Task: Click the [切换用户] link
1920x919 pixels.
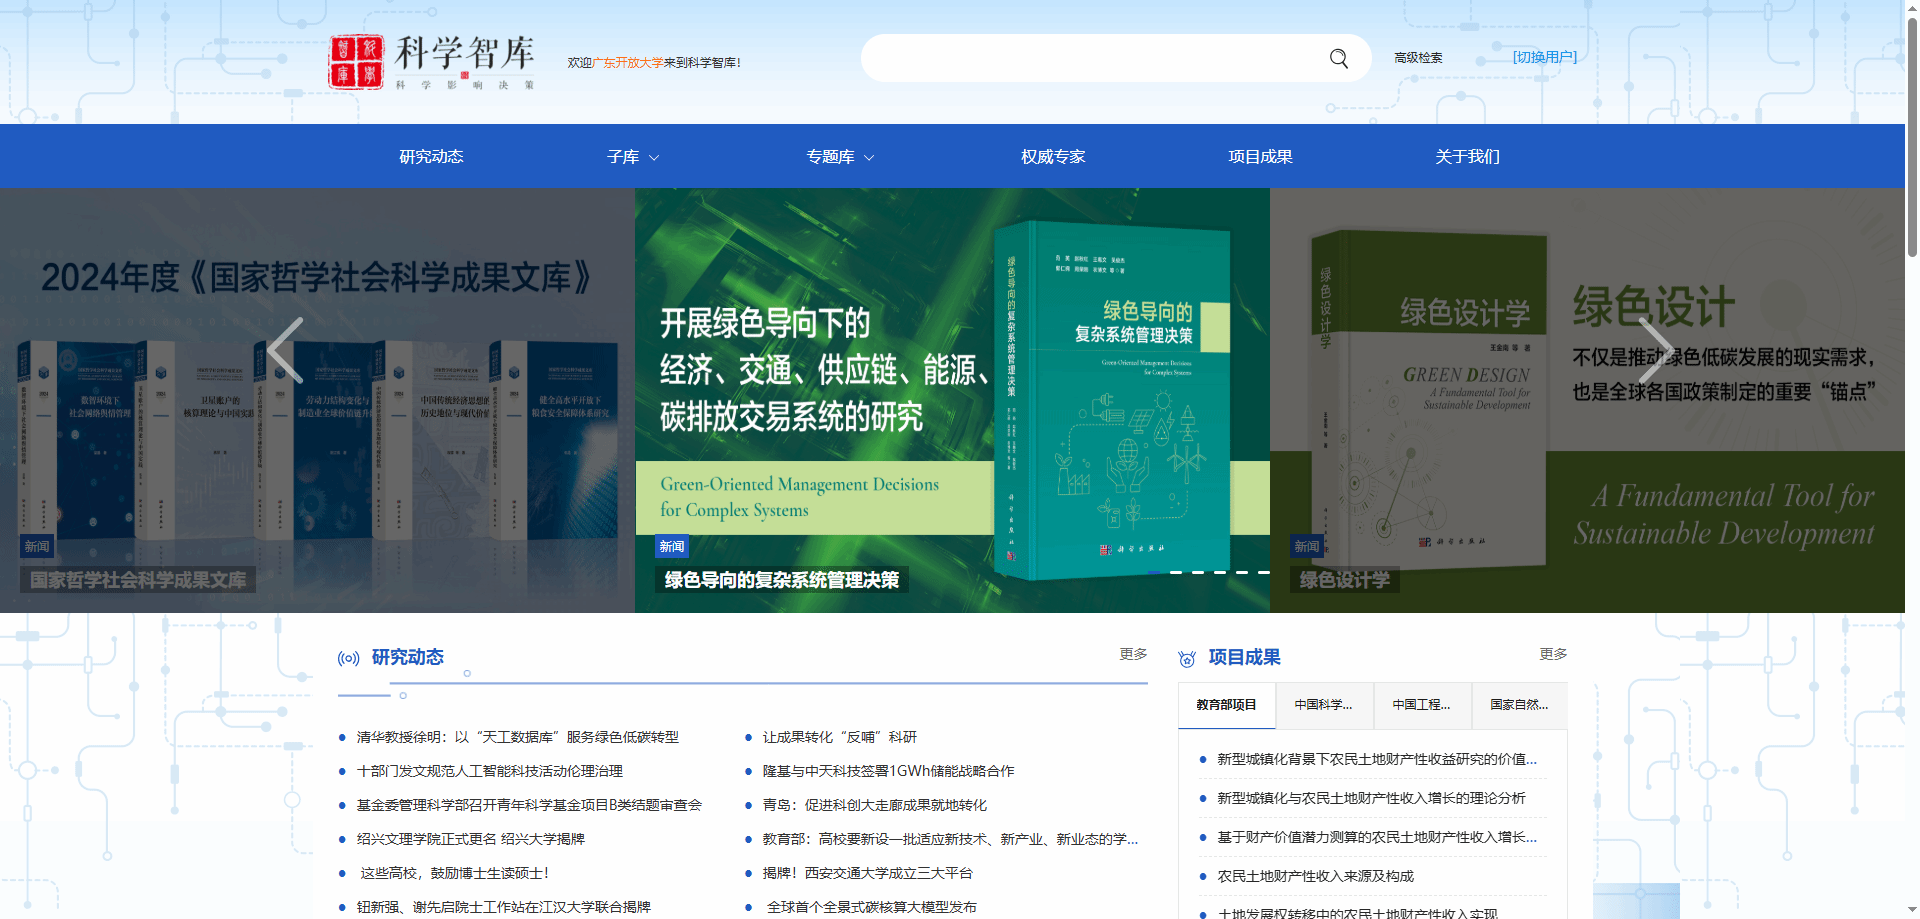Action: pos(1544,57)
